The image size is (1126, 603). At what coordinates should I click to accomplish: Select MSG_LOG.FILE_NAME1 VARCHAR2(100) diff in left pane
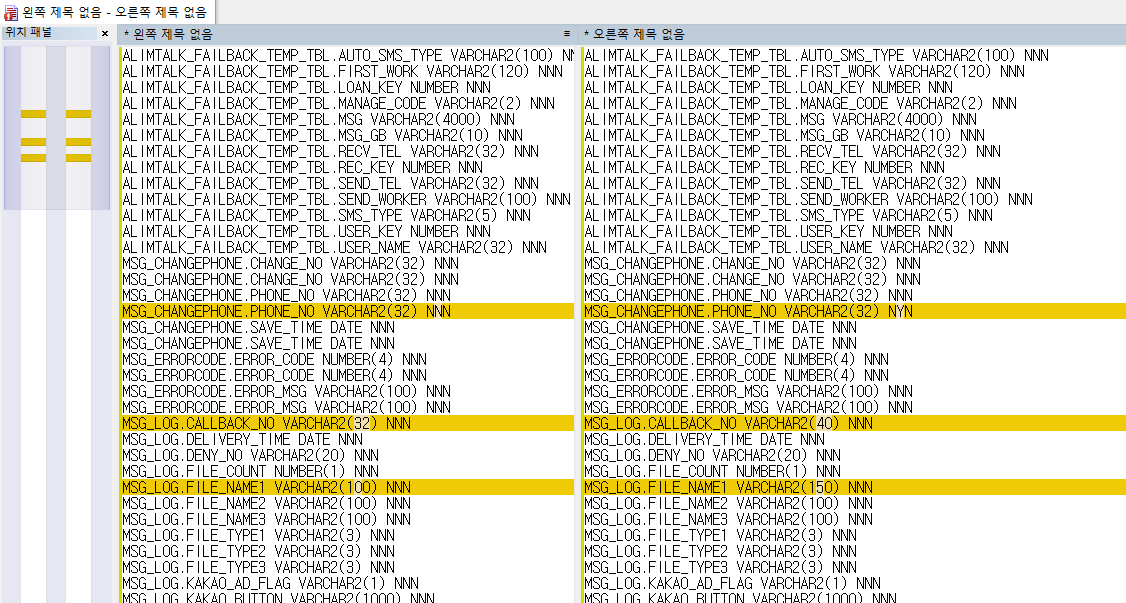[266, 487]
